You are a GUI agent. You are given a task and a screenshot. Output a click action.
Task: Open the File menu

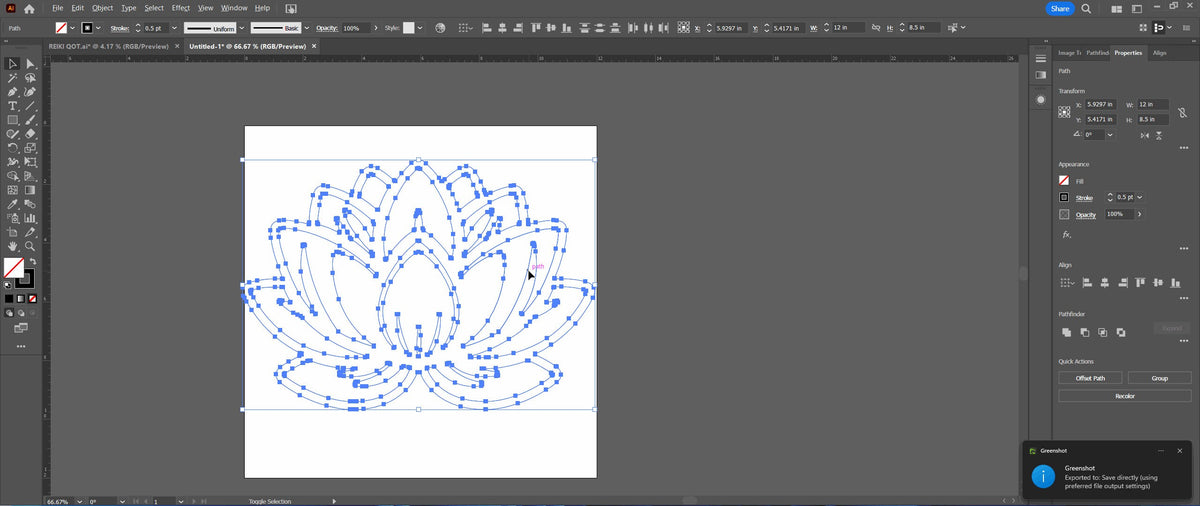[x=58, y=8]
